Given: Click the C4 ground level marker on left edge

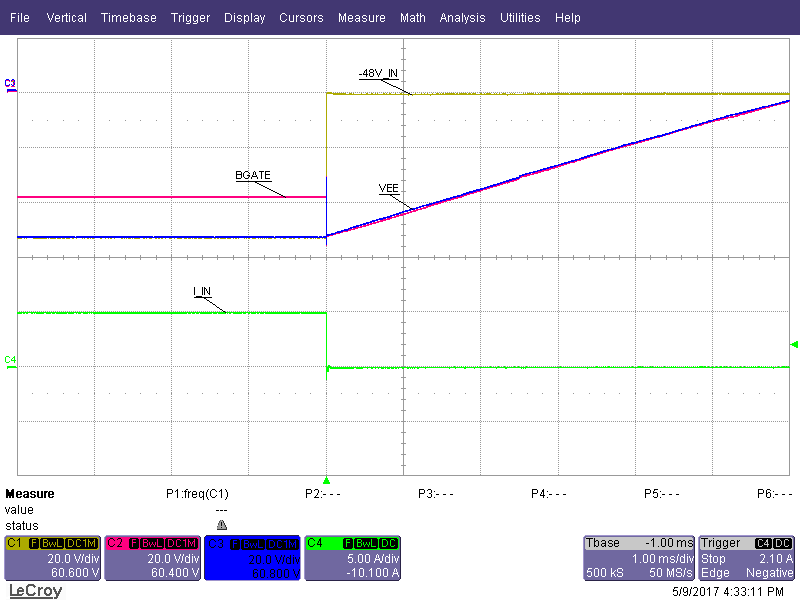Looking at the screenshot, I should (10, 360).
